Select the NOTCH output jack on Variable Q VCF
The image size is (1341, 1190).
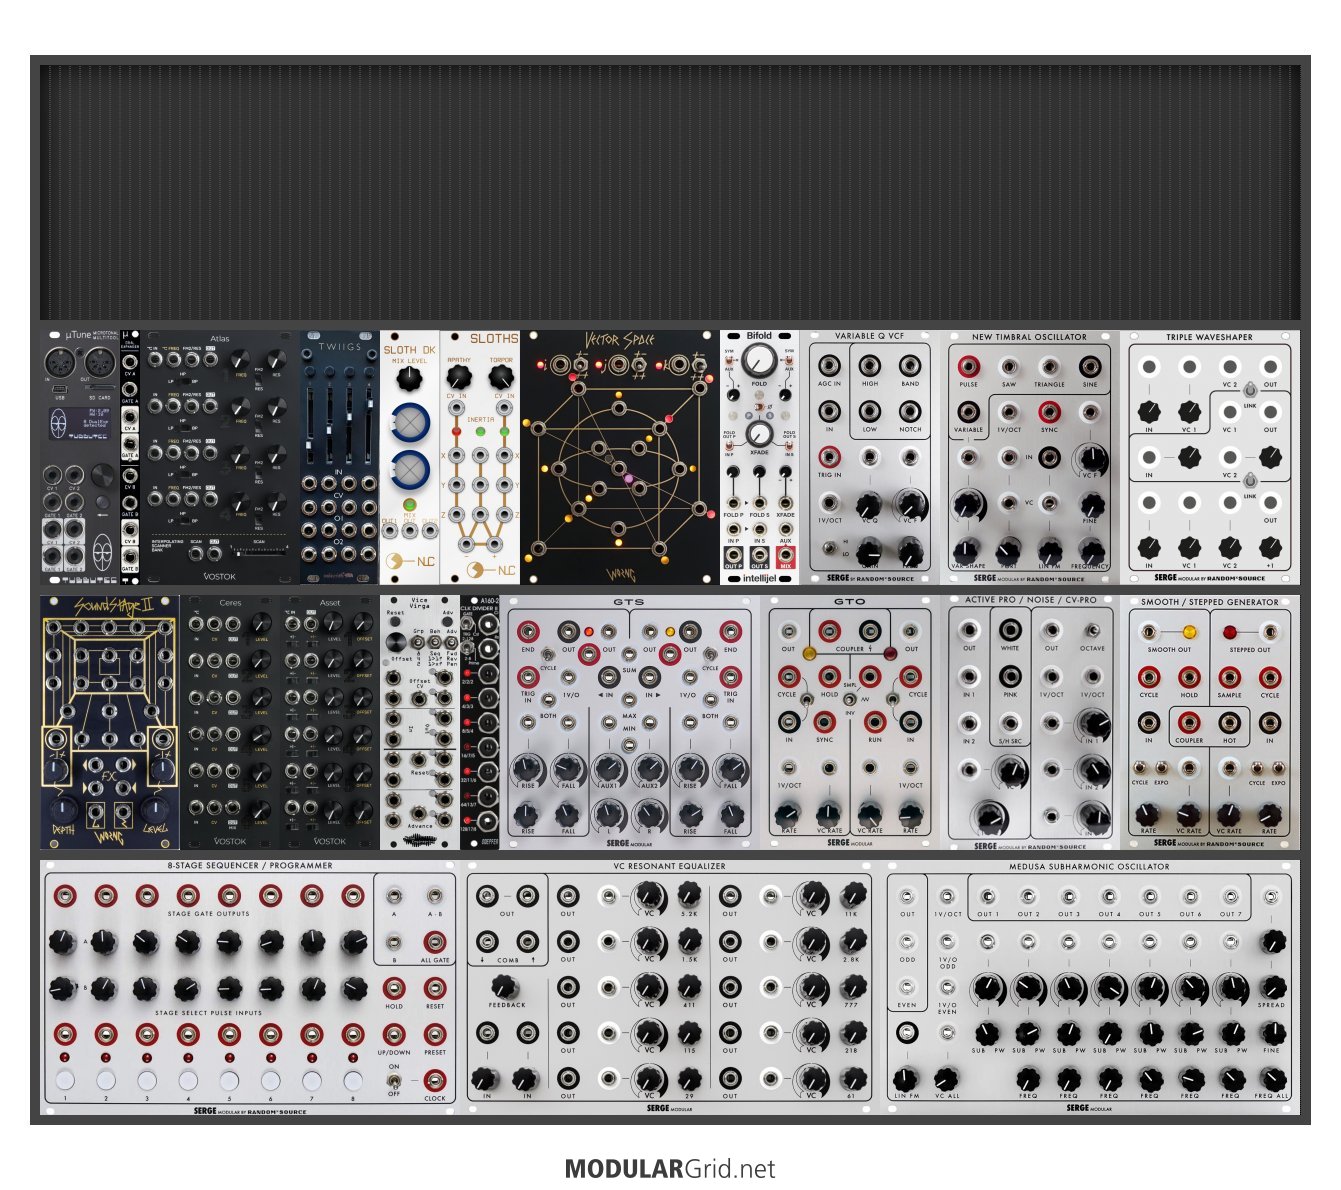click(910, 411)
